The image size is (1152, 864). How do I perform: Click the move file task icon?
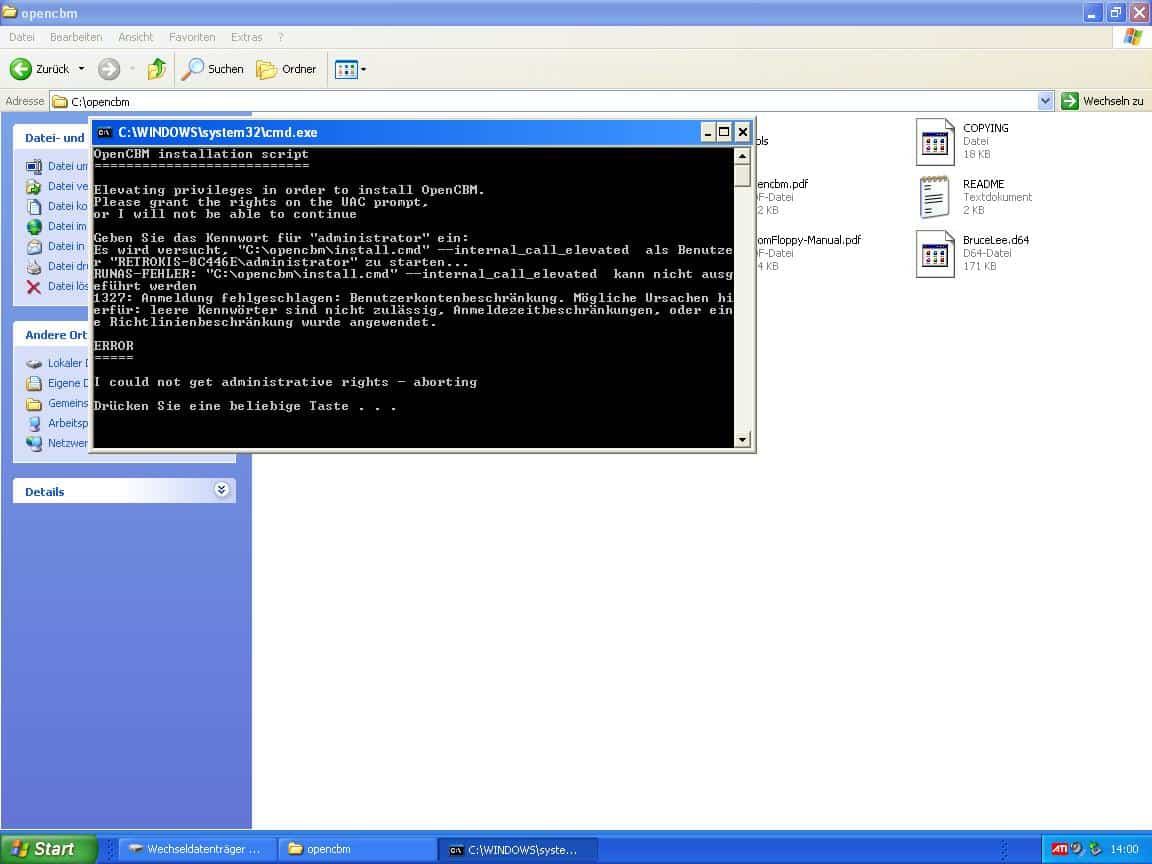click(34, 186)
